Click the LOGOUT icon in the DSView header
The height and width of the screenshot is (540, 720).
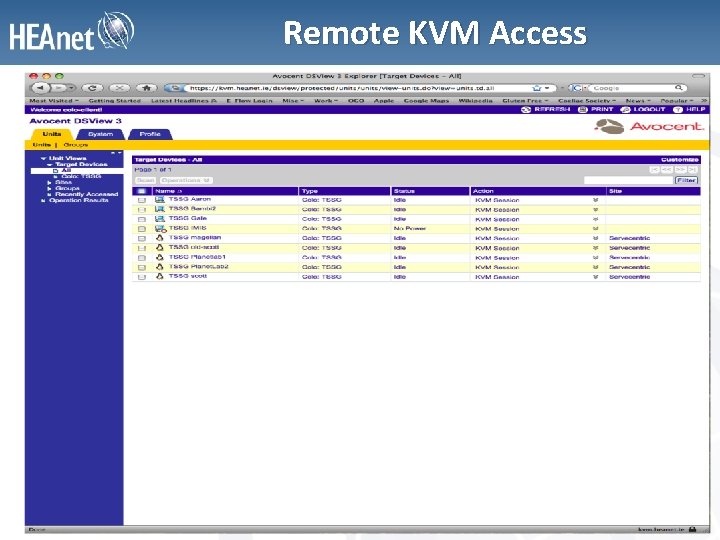point(625,109)
